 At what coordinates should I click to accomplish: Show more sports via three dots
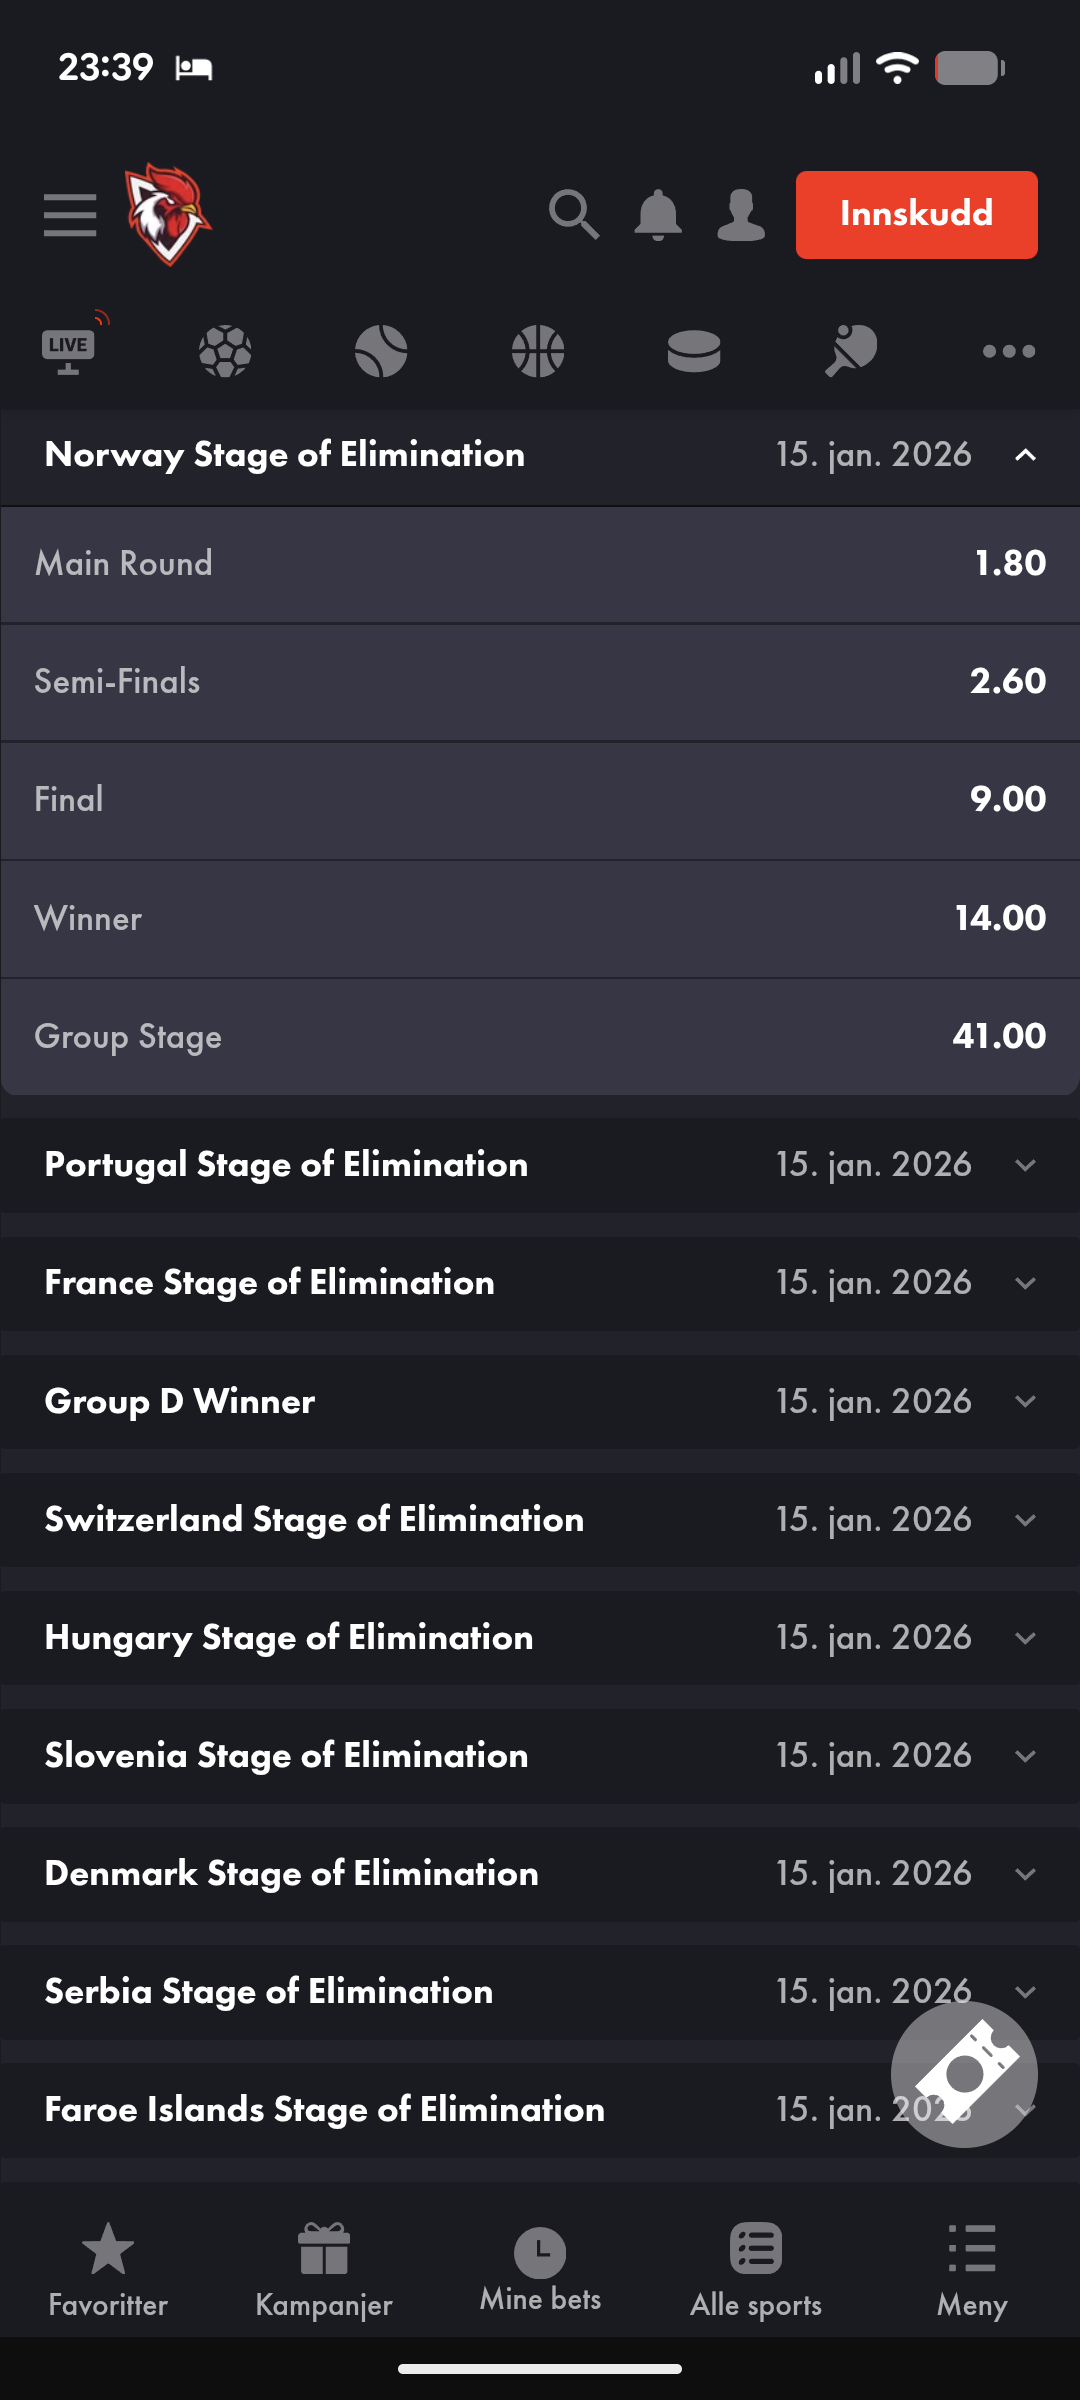[x=1008, y=351]
